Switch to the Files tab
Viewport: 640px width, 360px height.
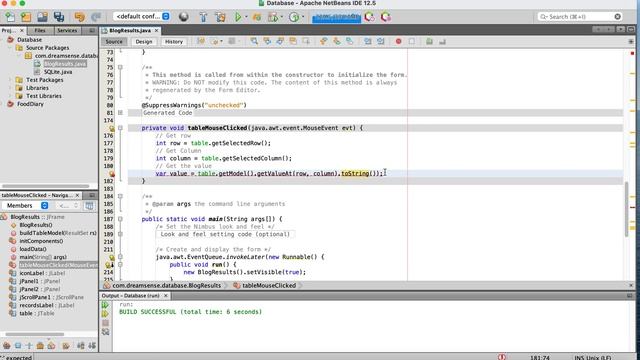pyautogui.click(x=40, y=31)
